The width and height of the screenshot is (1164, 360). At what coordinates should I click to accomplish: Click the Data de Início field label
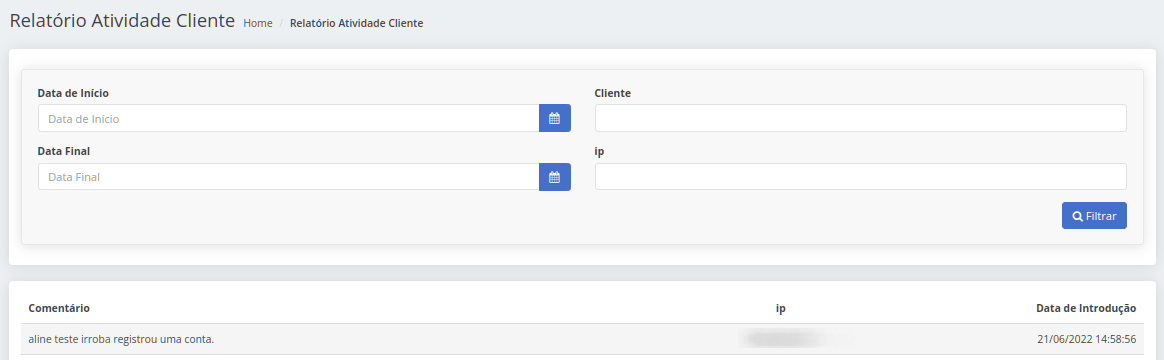click(x=73, y=93)
